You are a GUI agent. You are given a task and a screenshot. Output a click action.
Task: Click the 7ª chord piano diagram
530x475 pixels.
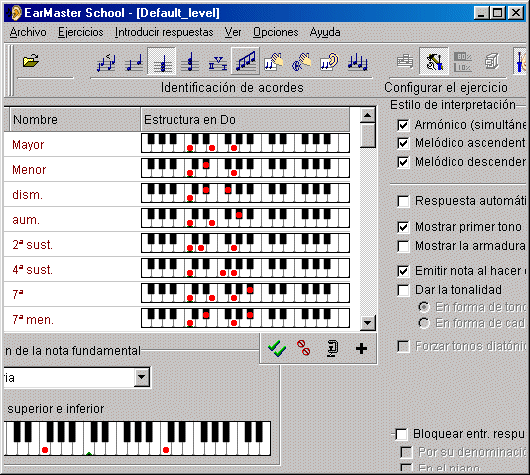tap(245, 293)
